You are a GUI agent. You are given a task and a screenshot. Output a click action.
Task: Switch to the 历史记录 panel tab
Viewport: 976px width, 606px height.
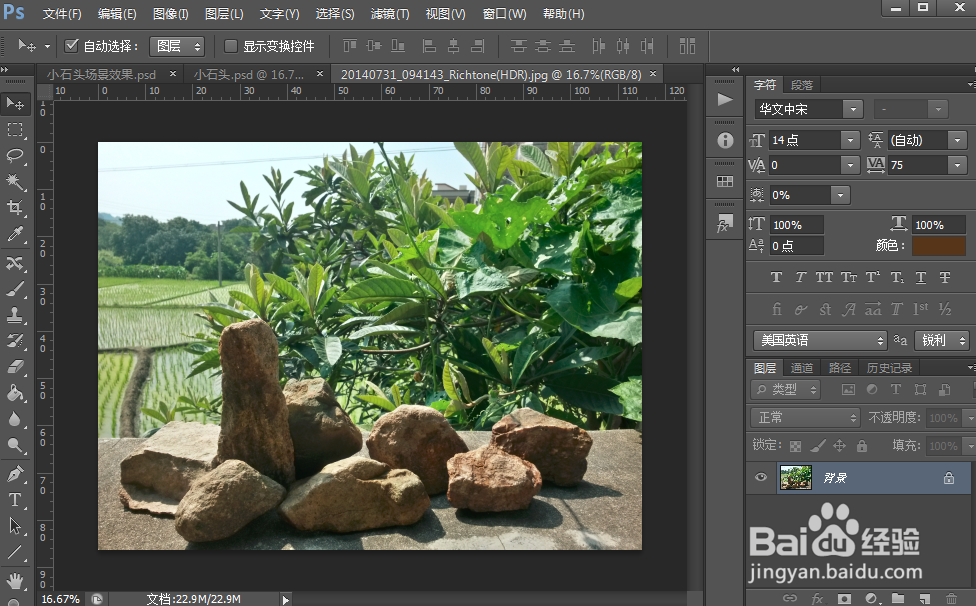click(889, 368)
